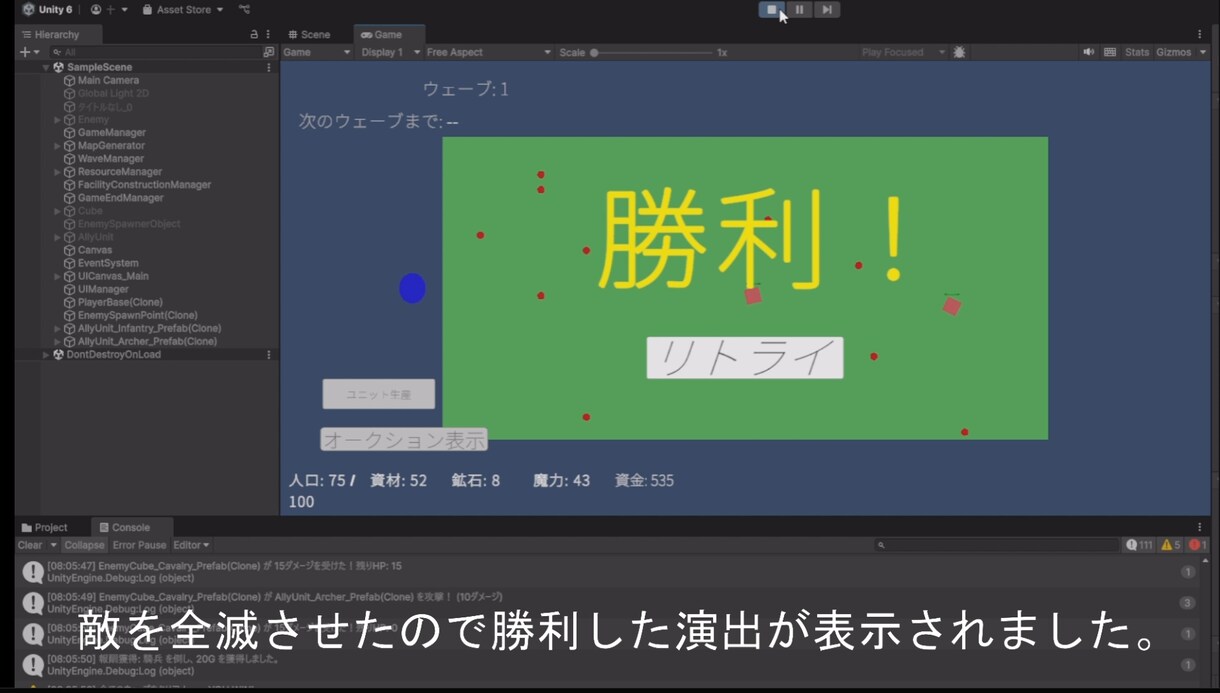Image resolution: width=1220 pixels, height=693 pixels.
Task: Click the ユニット生産 button
Action: [379, 394]
